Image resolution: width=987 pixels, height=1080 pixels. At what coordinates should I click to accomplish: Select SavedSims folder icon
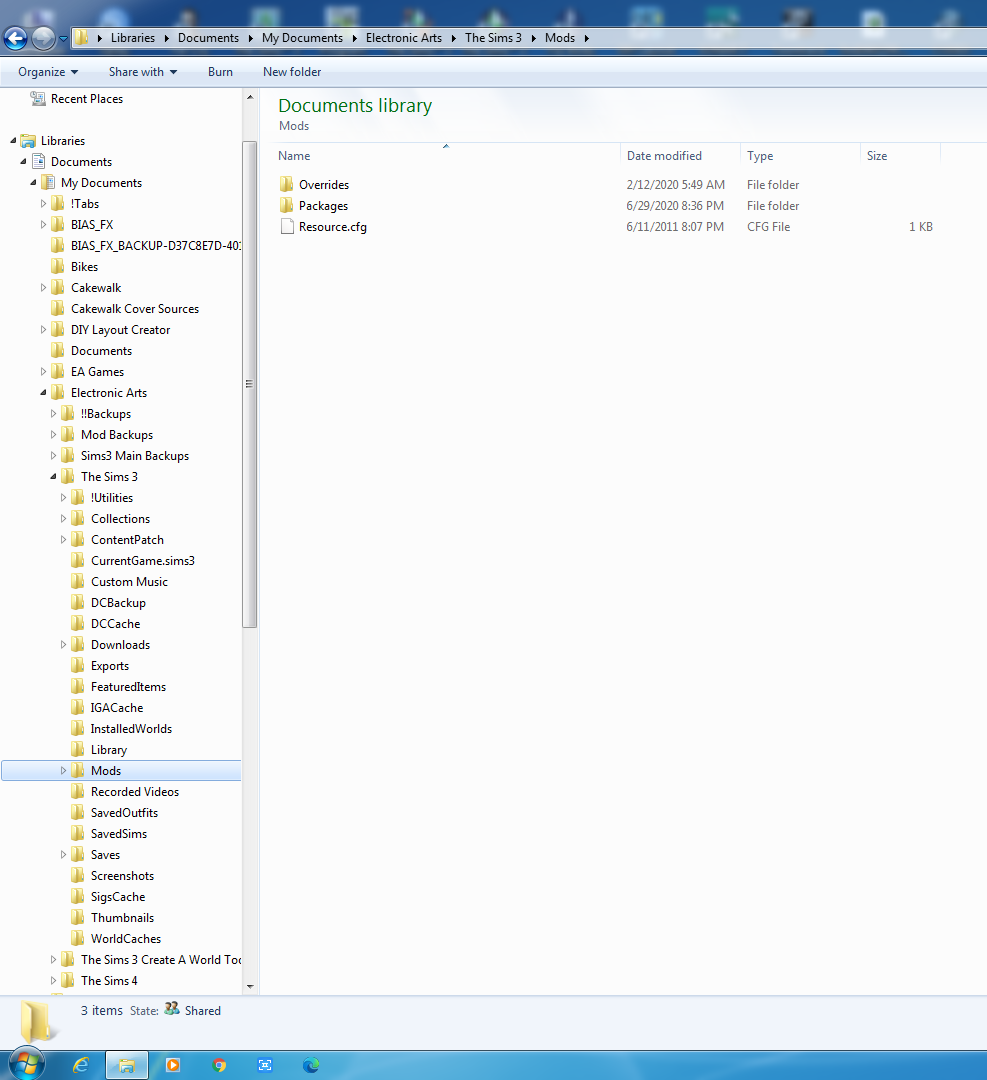[78, 834]
